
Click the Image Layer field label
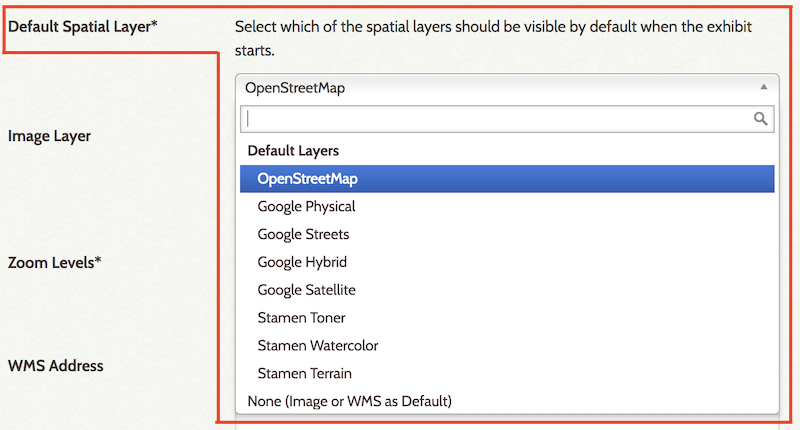coord(49,135)
